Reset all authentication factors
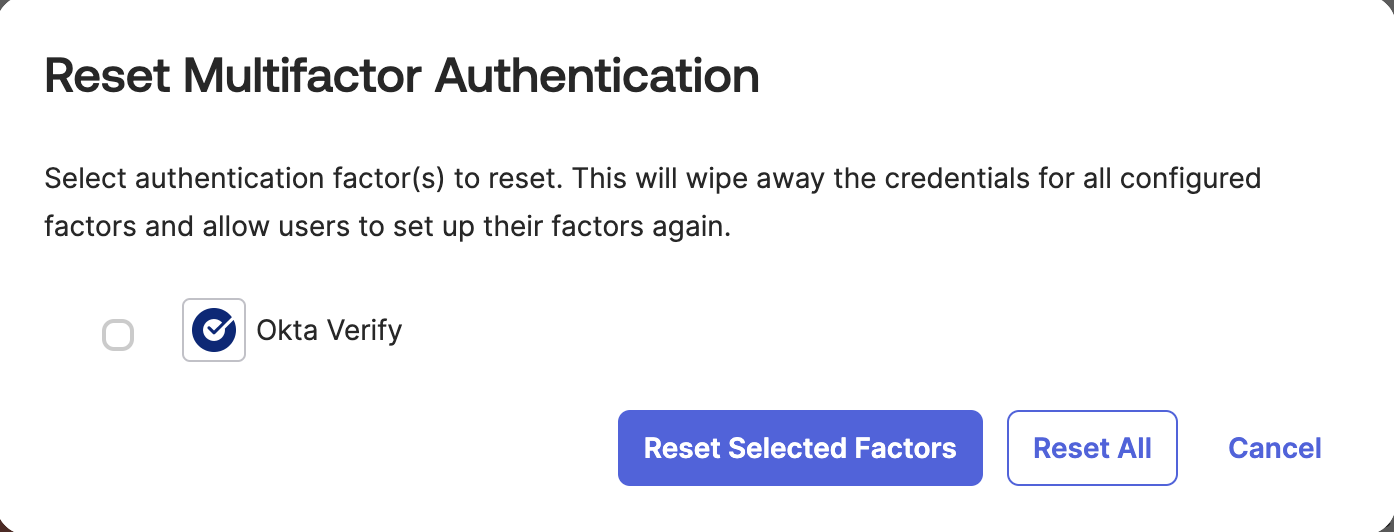Viewport: 1394px width, 532px height. [x=1092, y=448]
